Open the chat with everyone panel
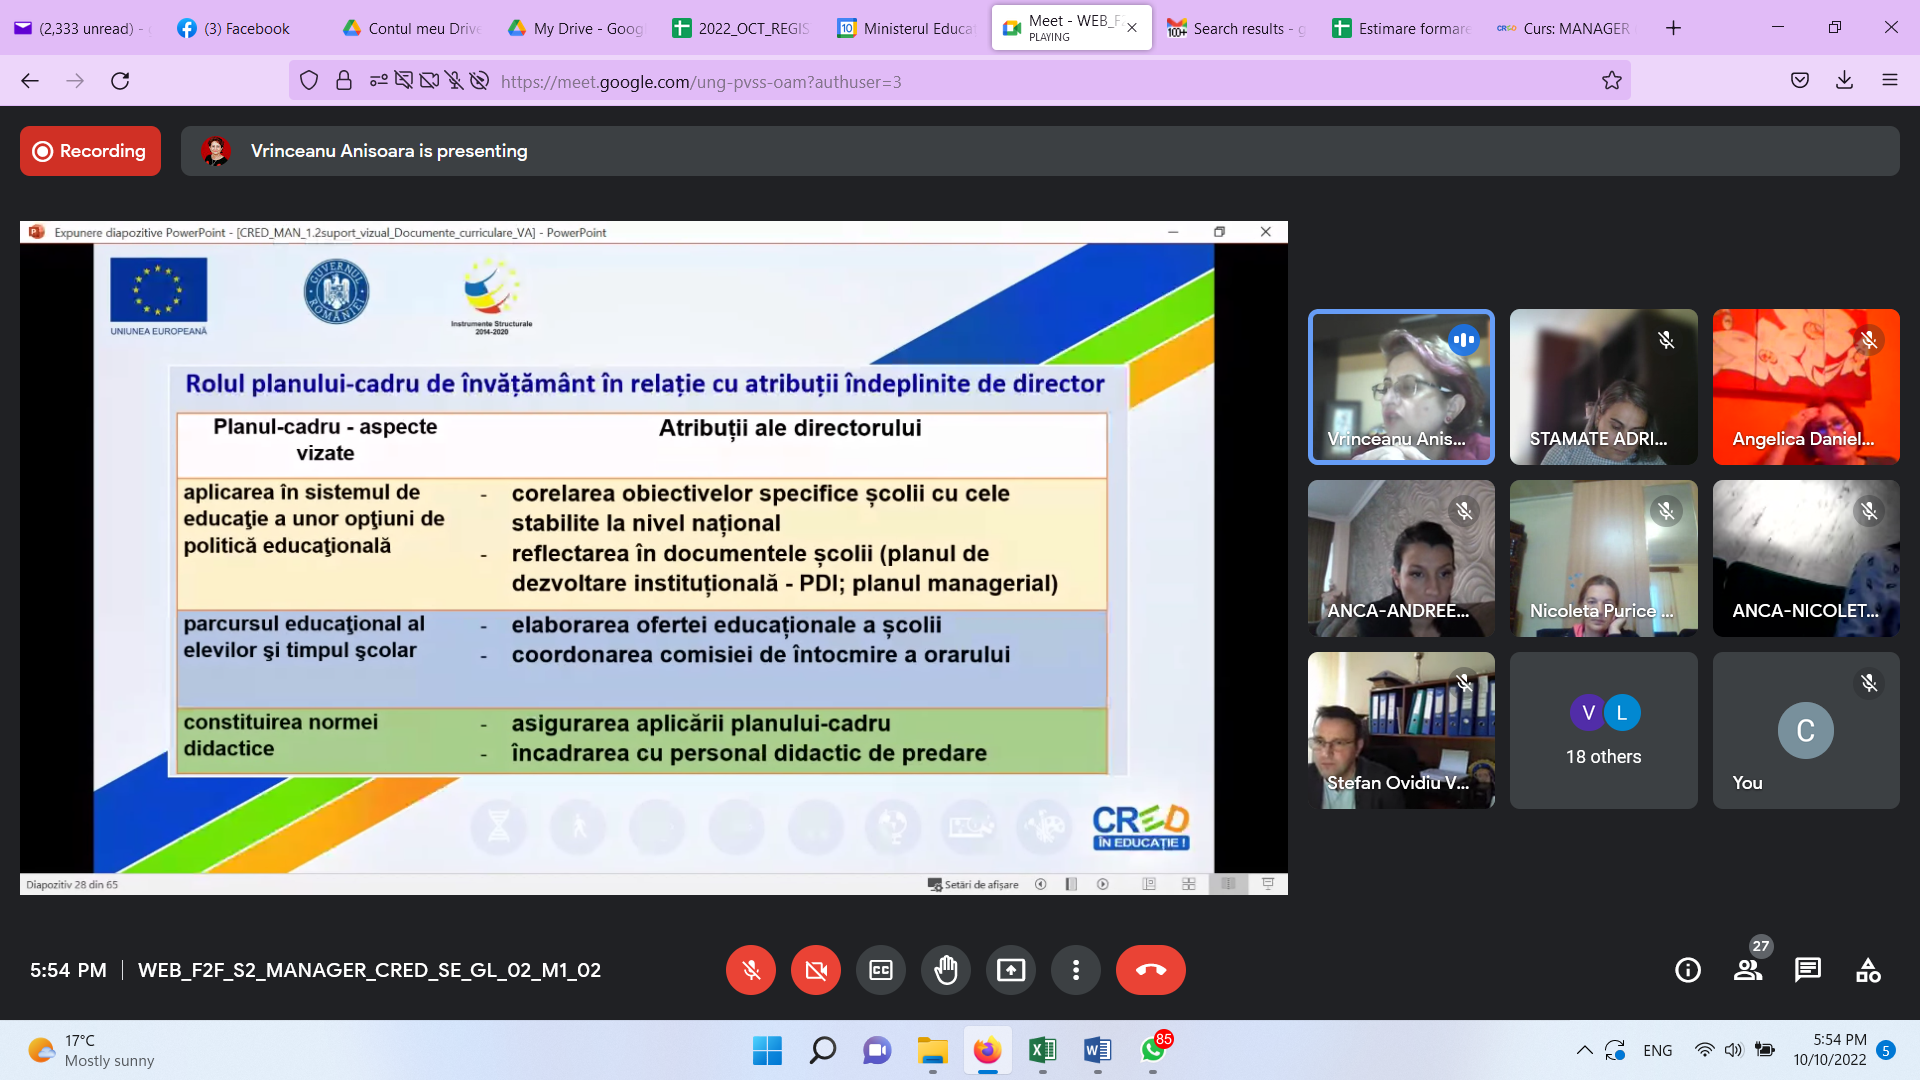Viewport: 1920px width, 1080px height. point(1808,970)
